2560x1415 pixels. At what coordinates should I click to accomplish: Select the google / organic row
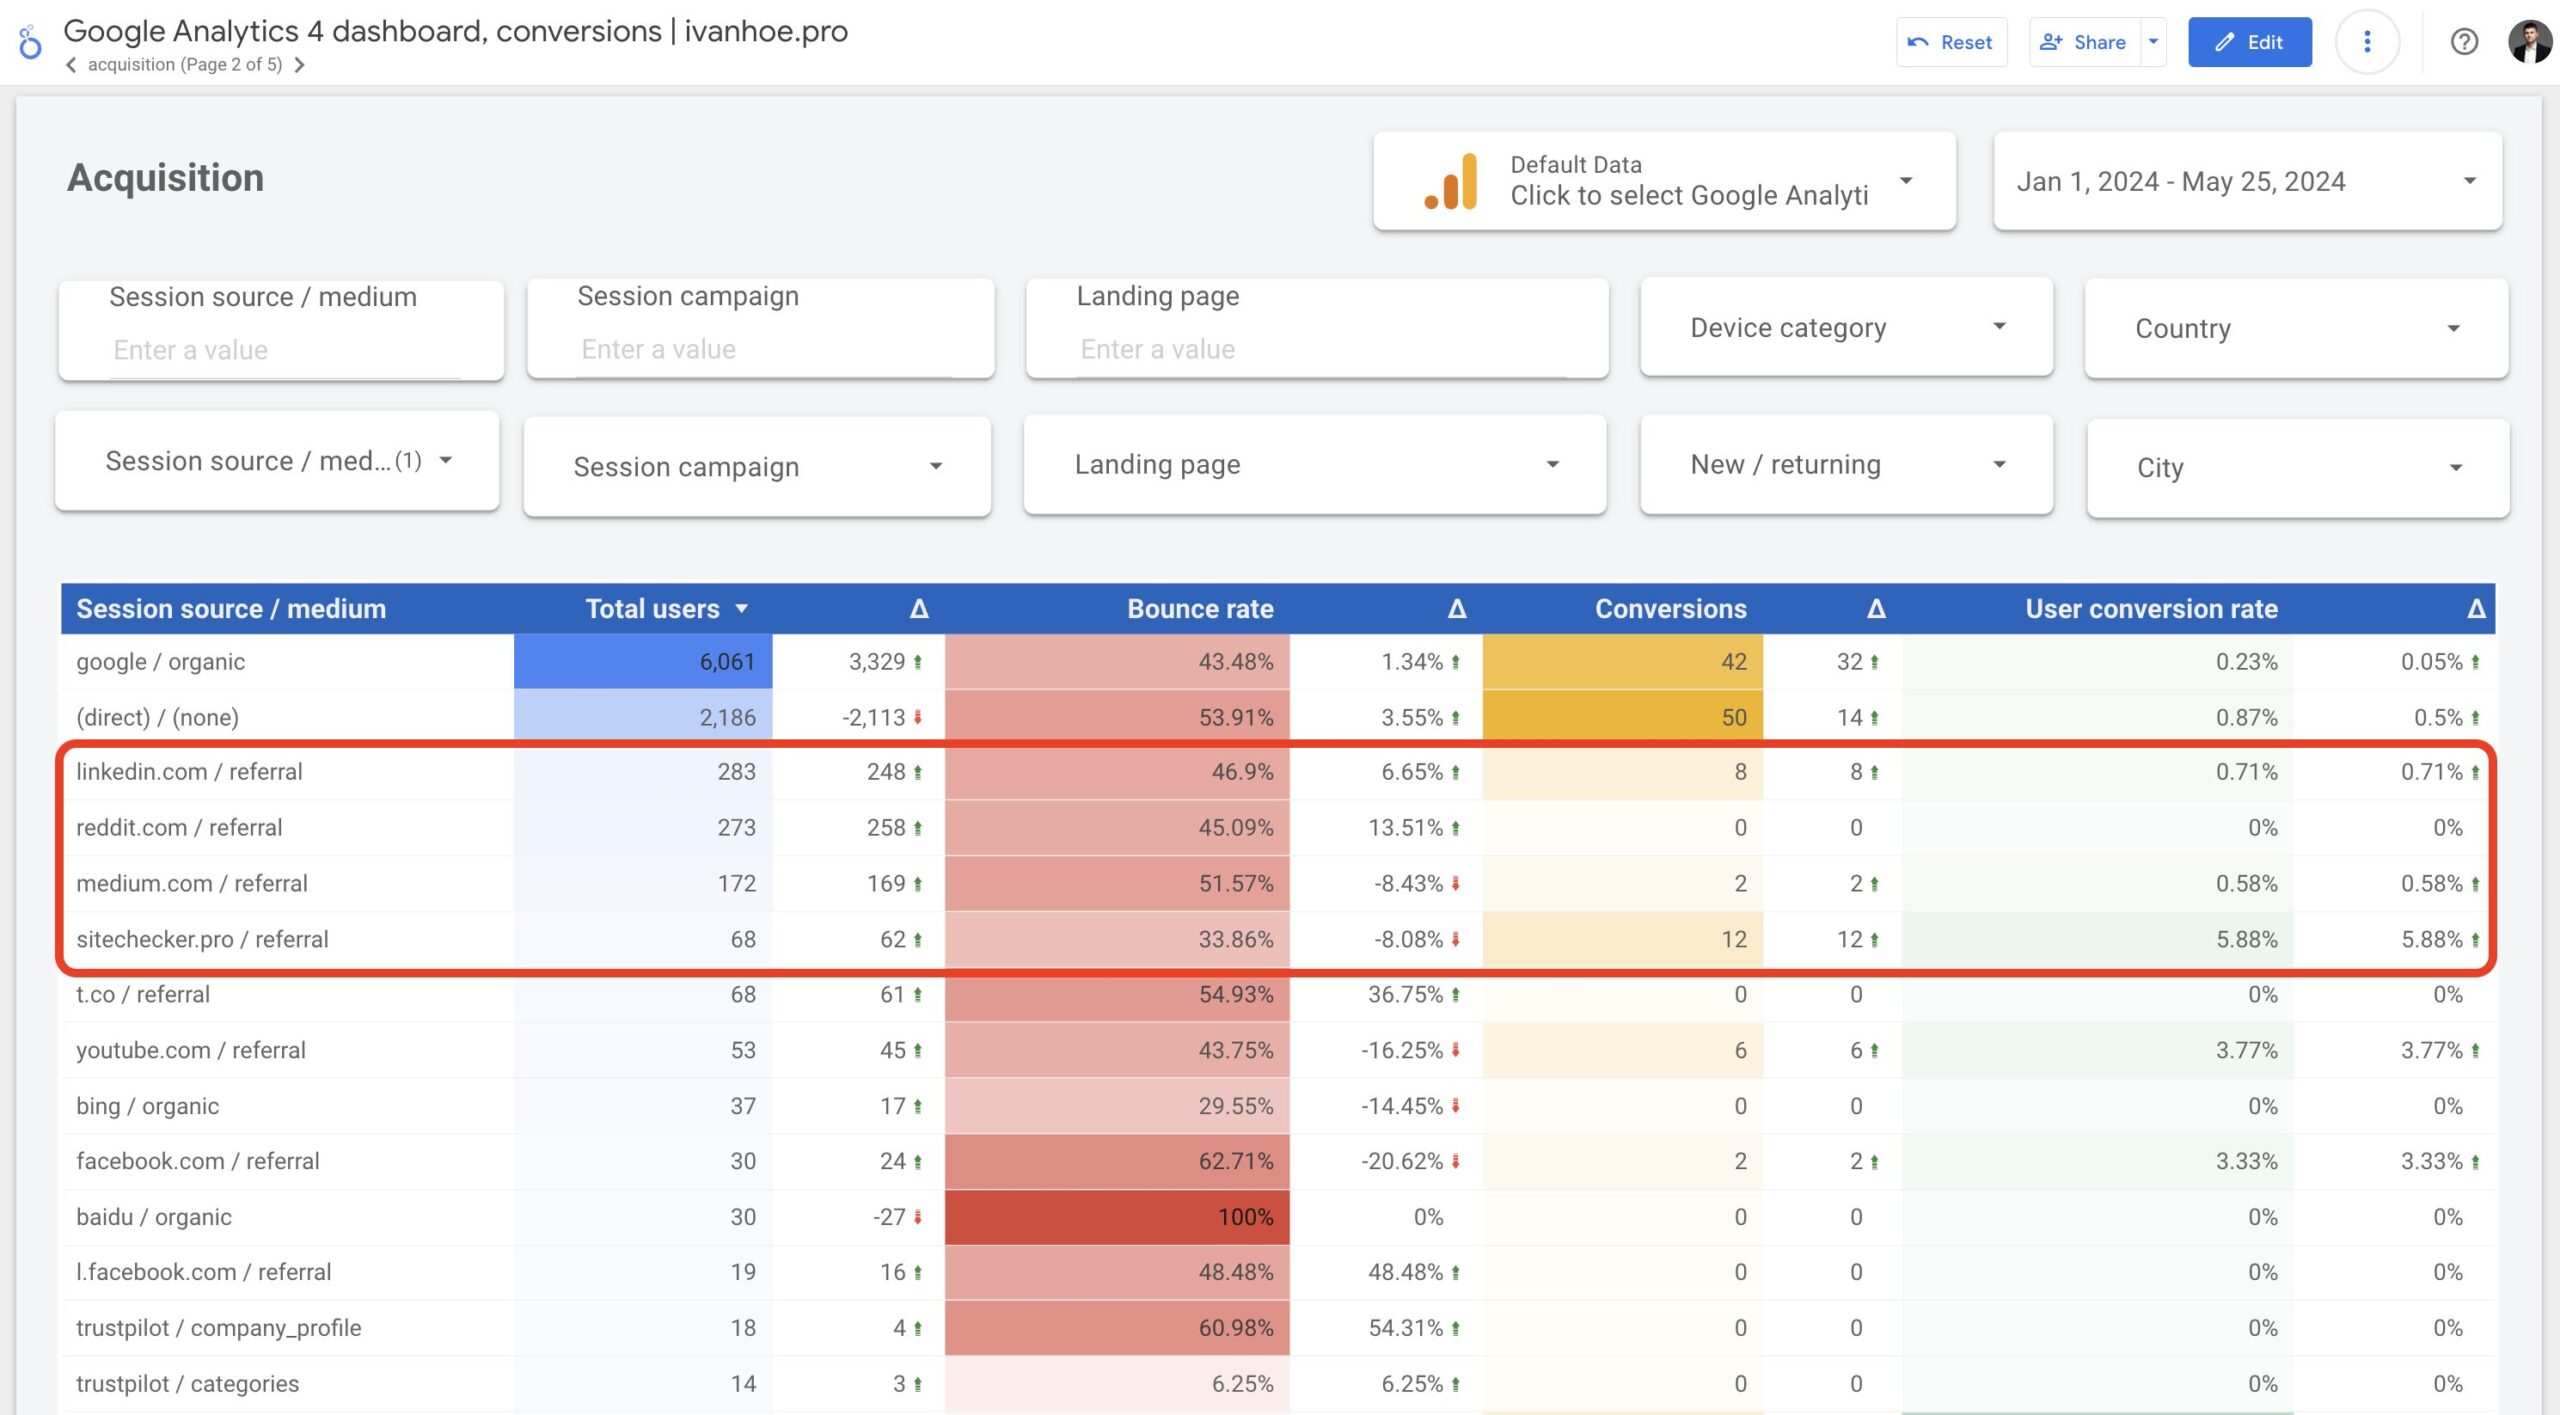click(1277, 662)
